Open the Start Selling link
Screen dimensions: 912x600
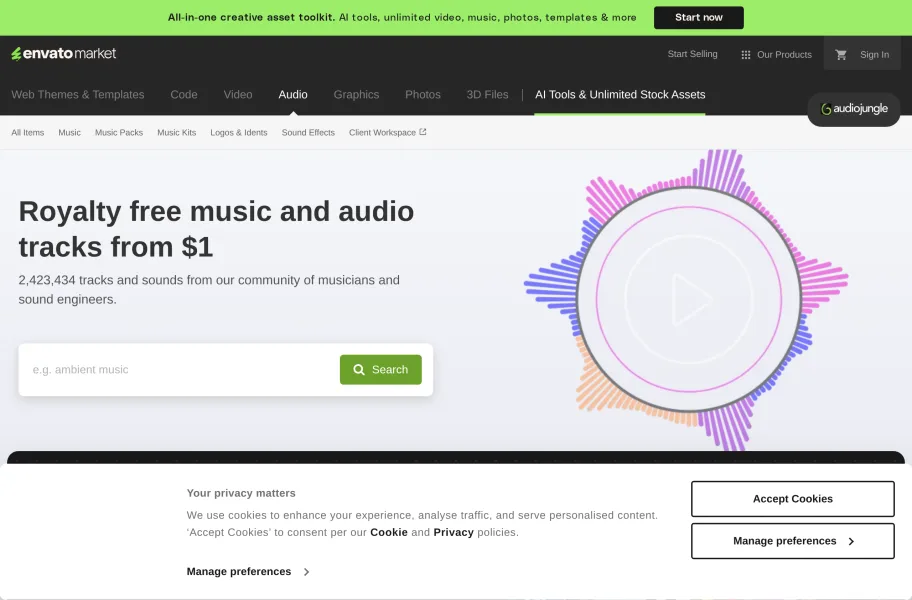(x=692, y=54)
